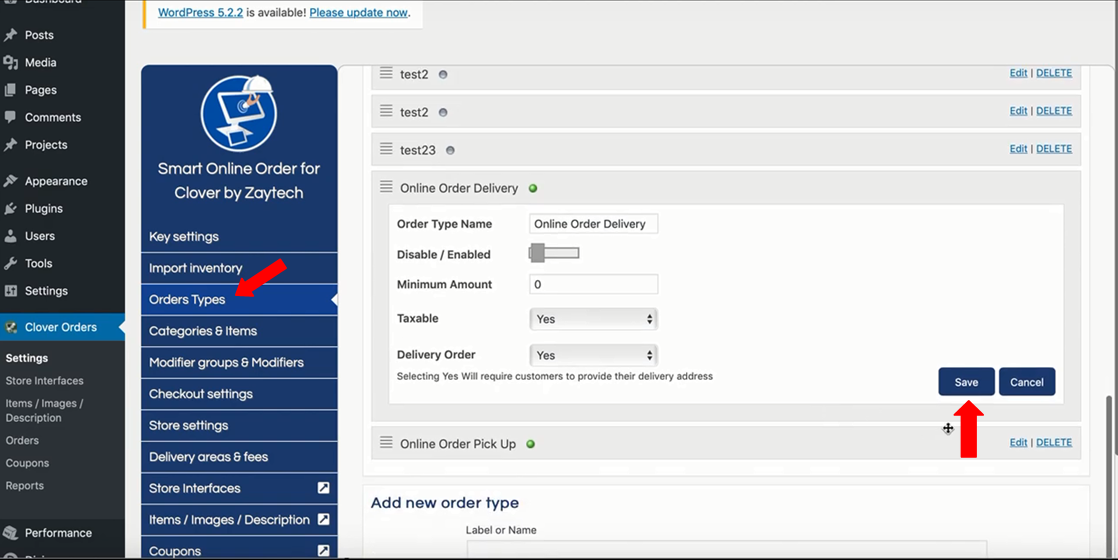Cancel editing the order type

coord(1027,382)
